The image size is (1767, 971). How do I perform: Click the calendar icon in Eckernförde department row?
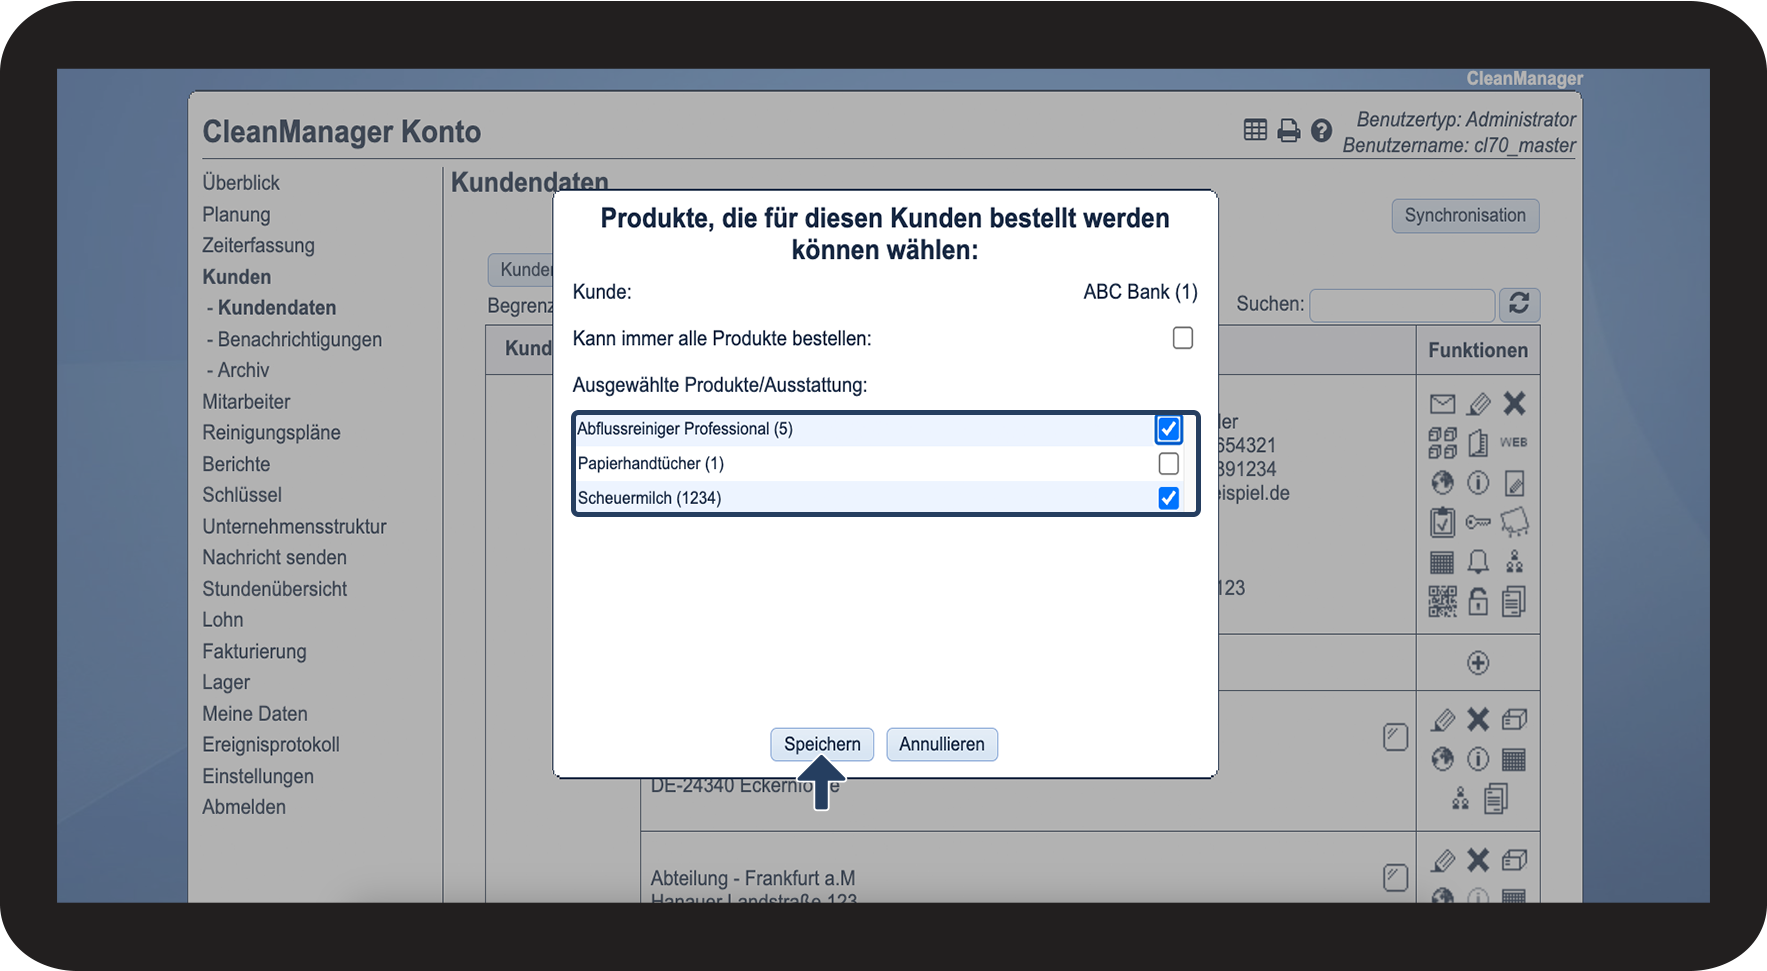pos(1514,760)
